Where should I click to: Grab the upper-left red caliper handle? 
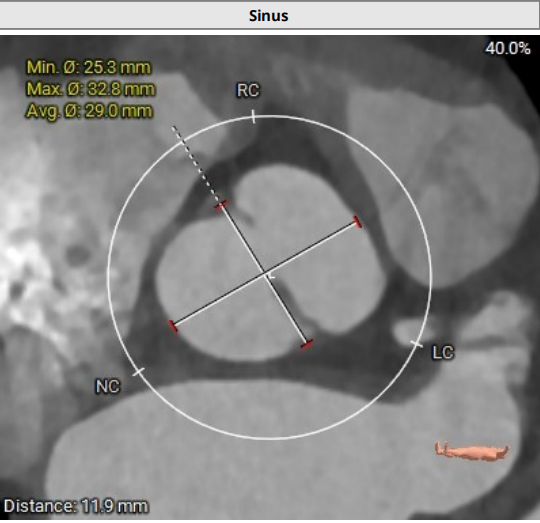[220, 205]
